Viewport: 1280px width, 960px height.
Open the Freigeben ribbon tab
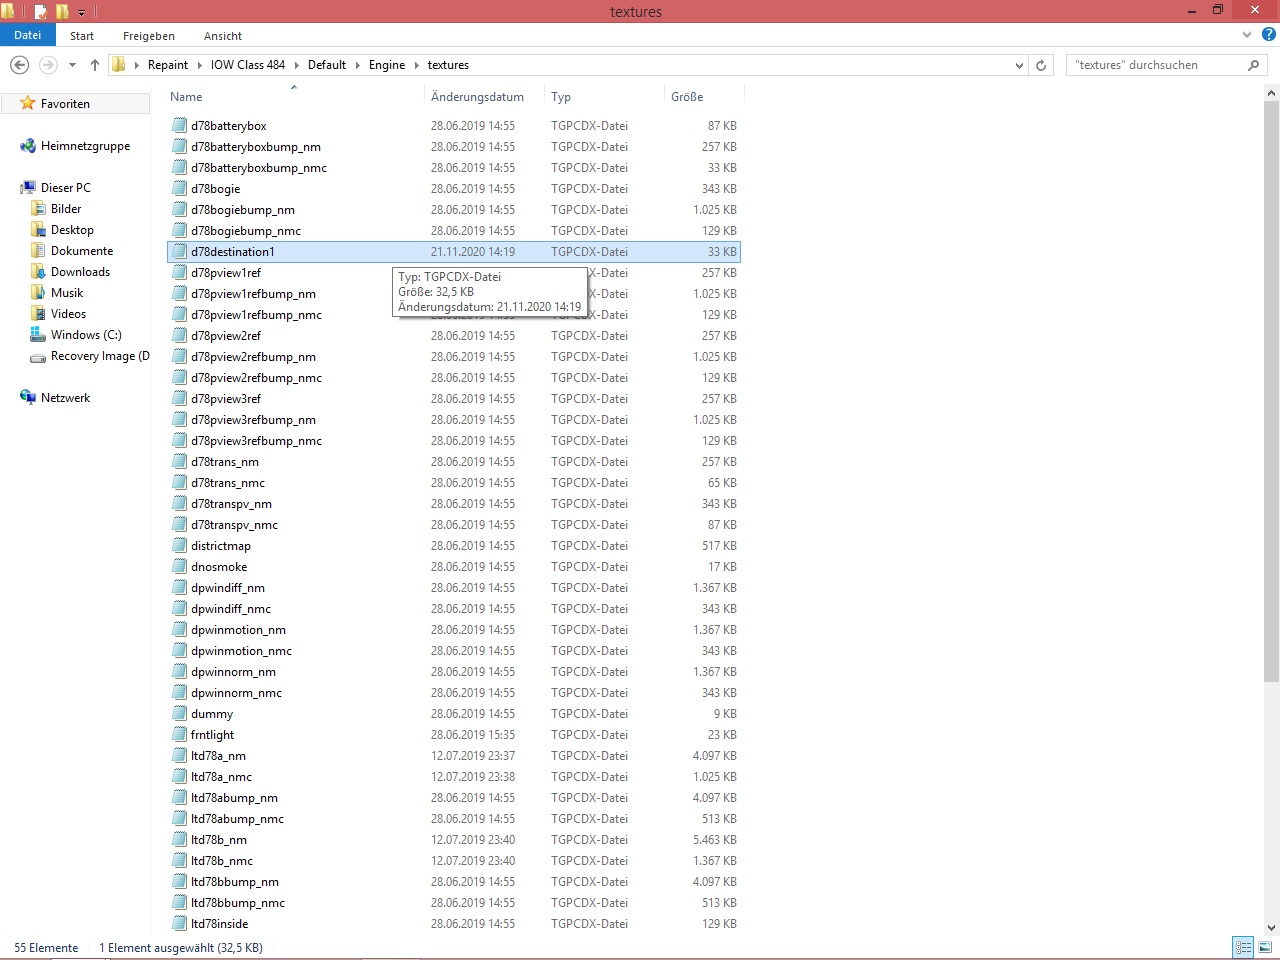click(149, 36)
